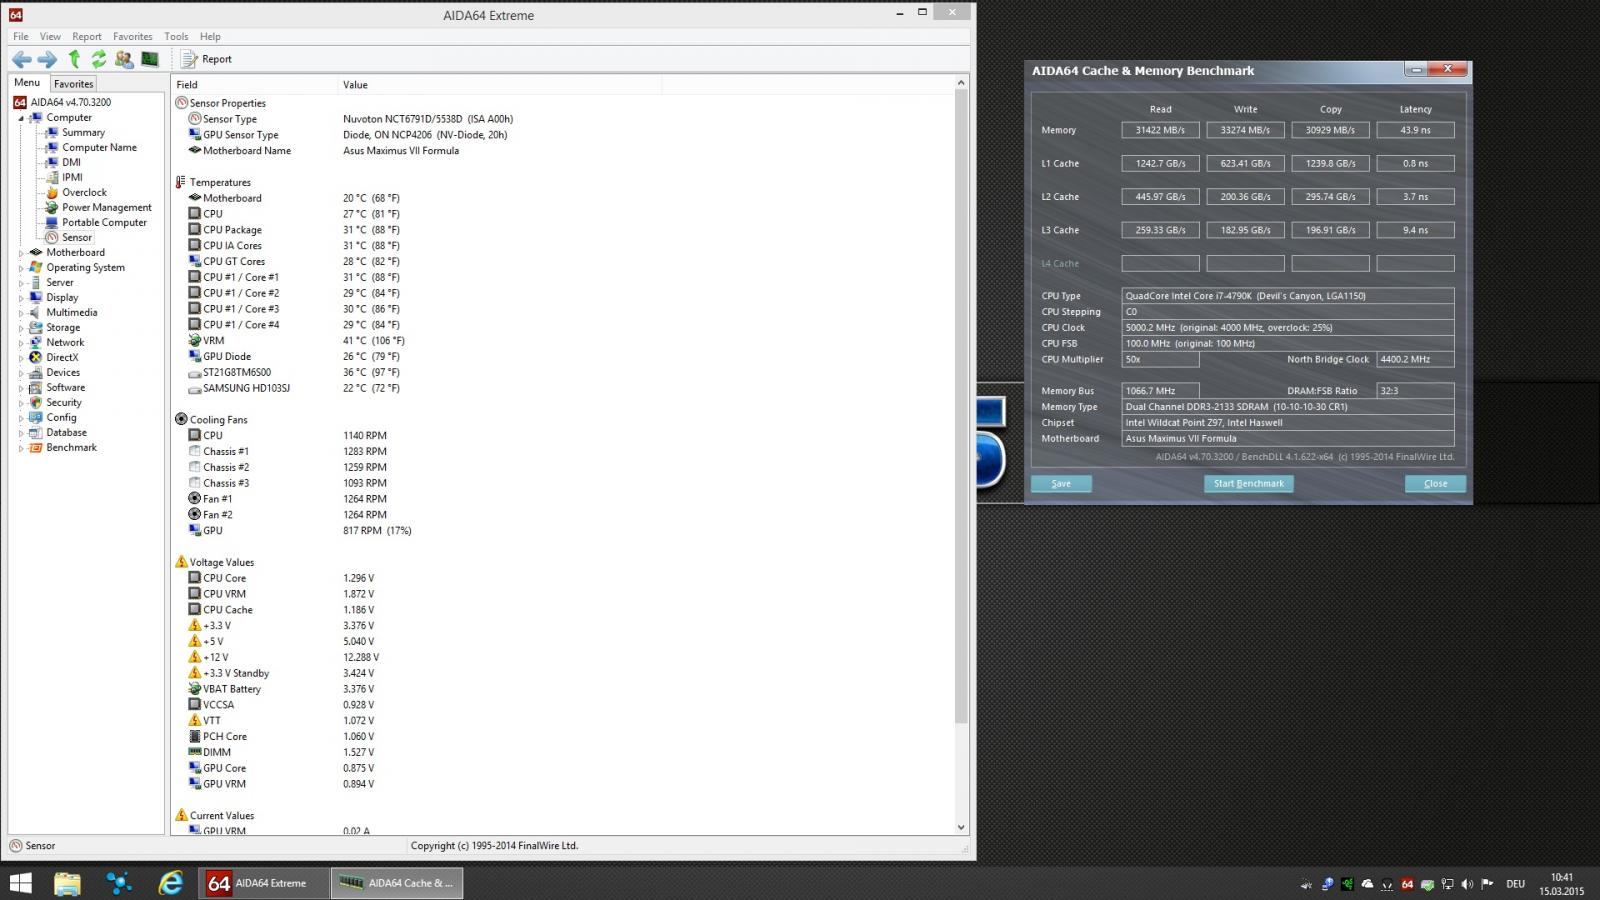Expand the DirectX tree node
Image resolution: width=1600 pixels, height=900 pixels.
20,358
